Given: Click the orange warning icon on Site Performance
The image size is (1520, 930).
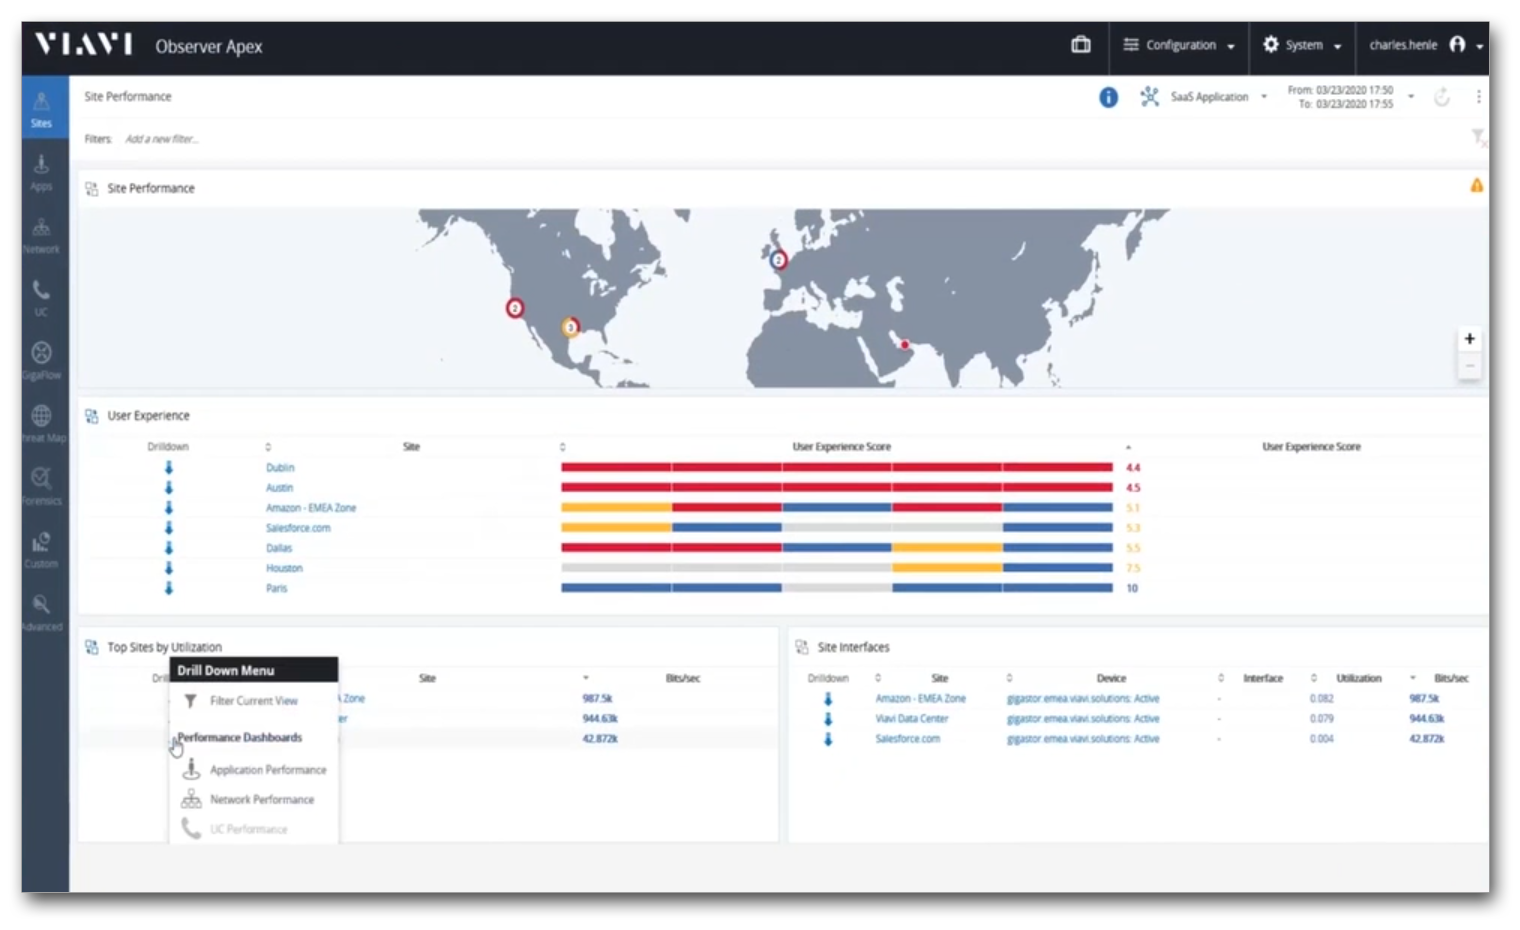Looking at the screenshot, I should tap(1476, 186).
